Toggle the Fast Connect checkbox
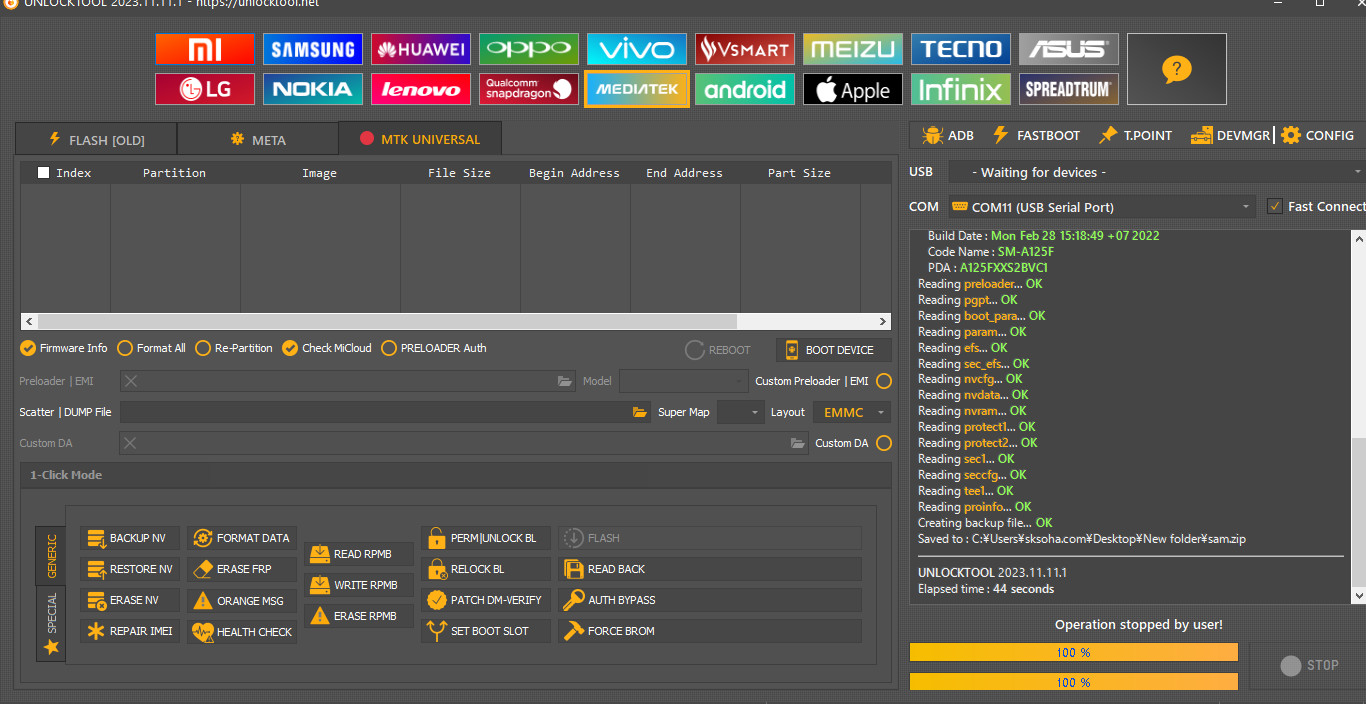Viewport: 1366px width, 704px height. click(1274, 206)
